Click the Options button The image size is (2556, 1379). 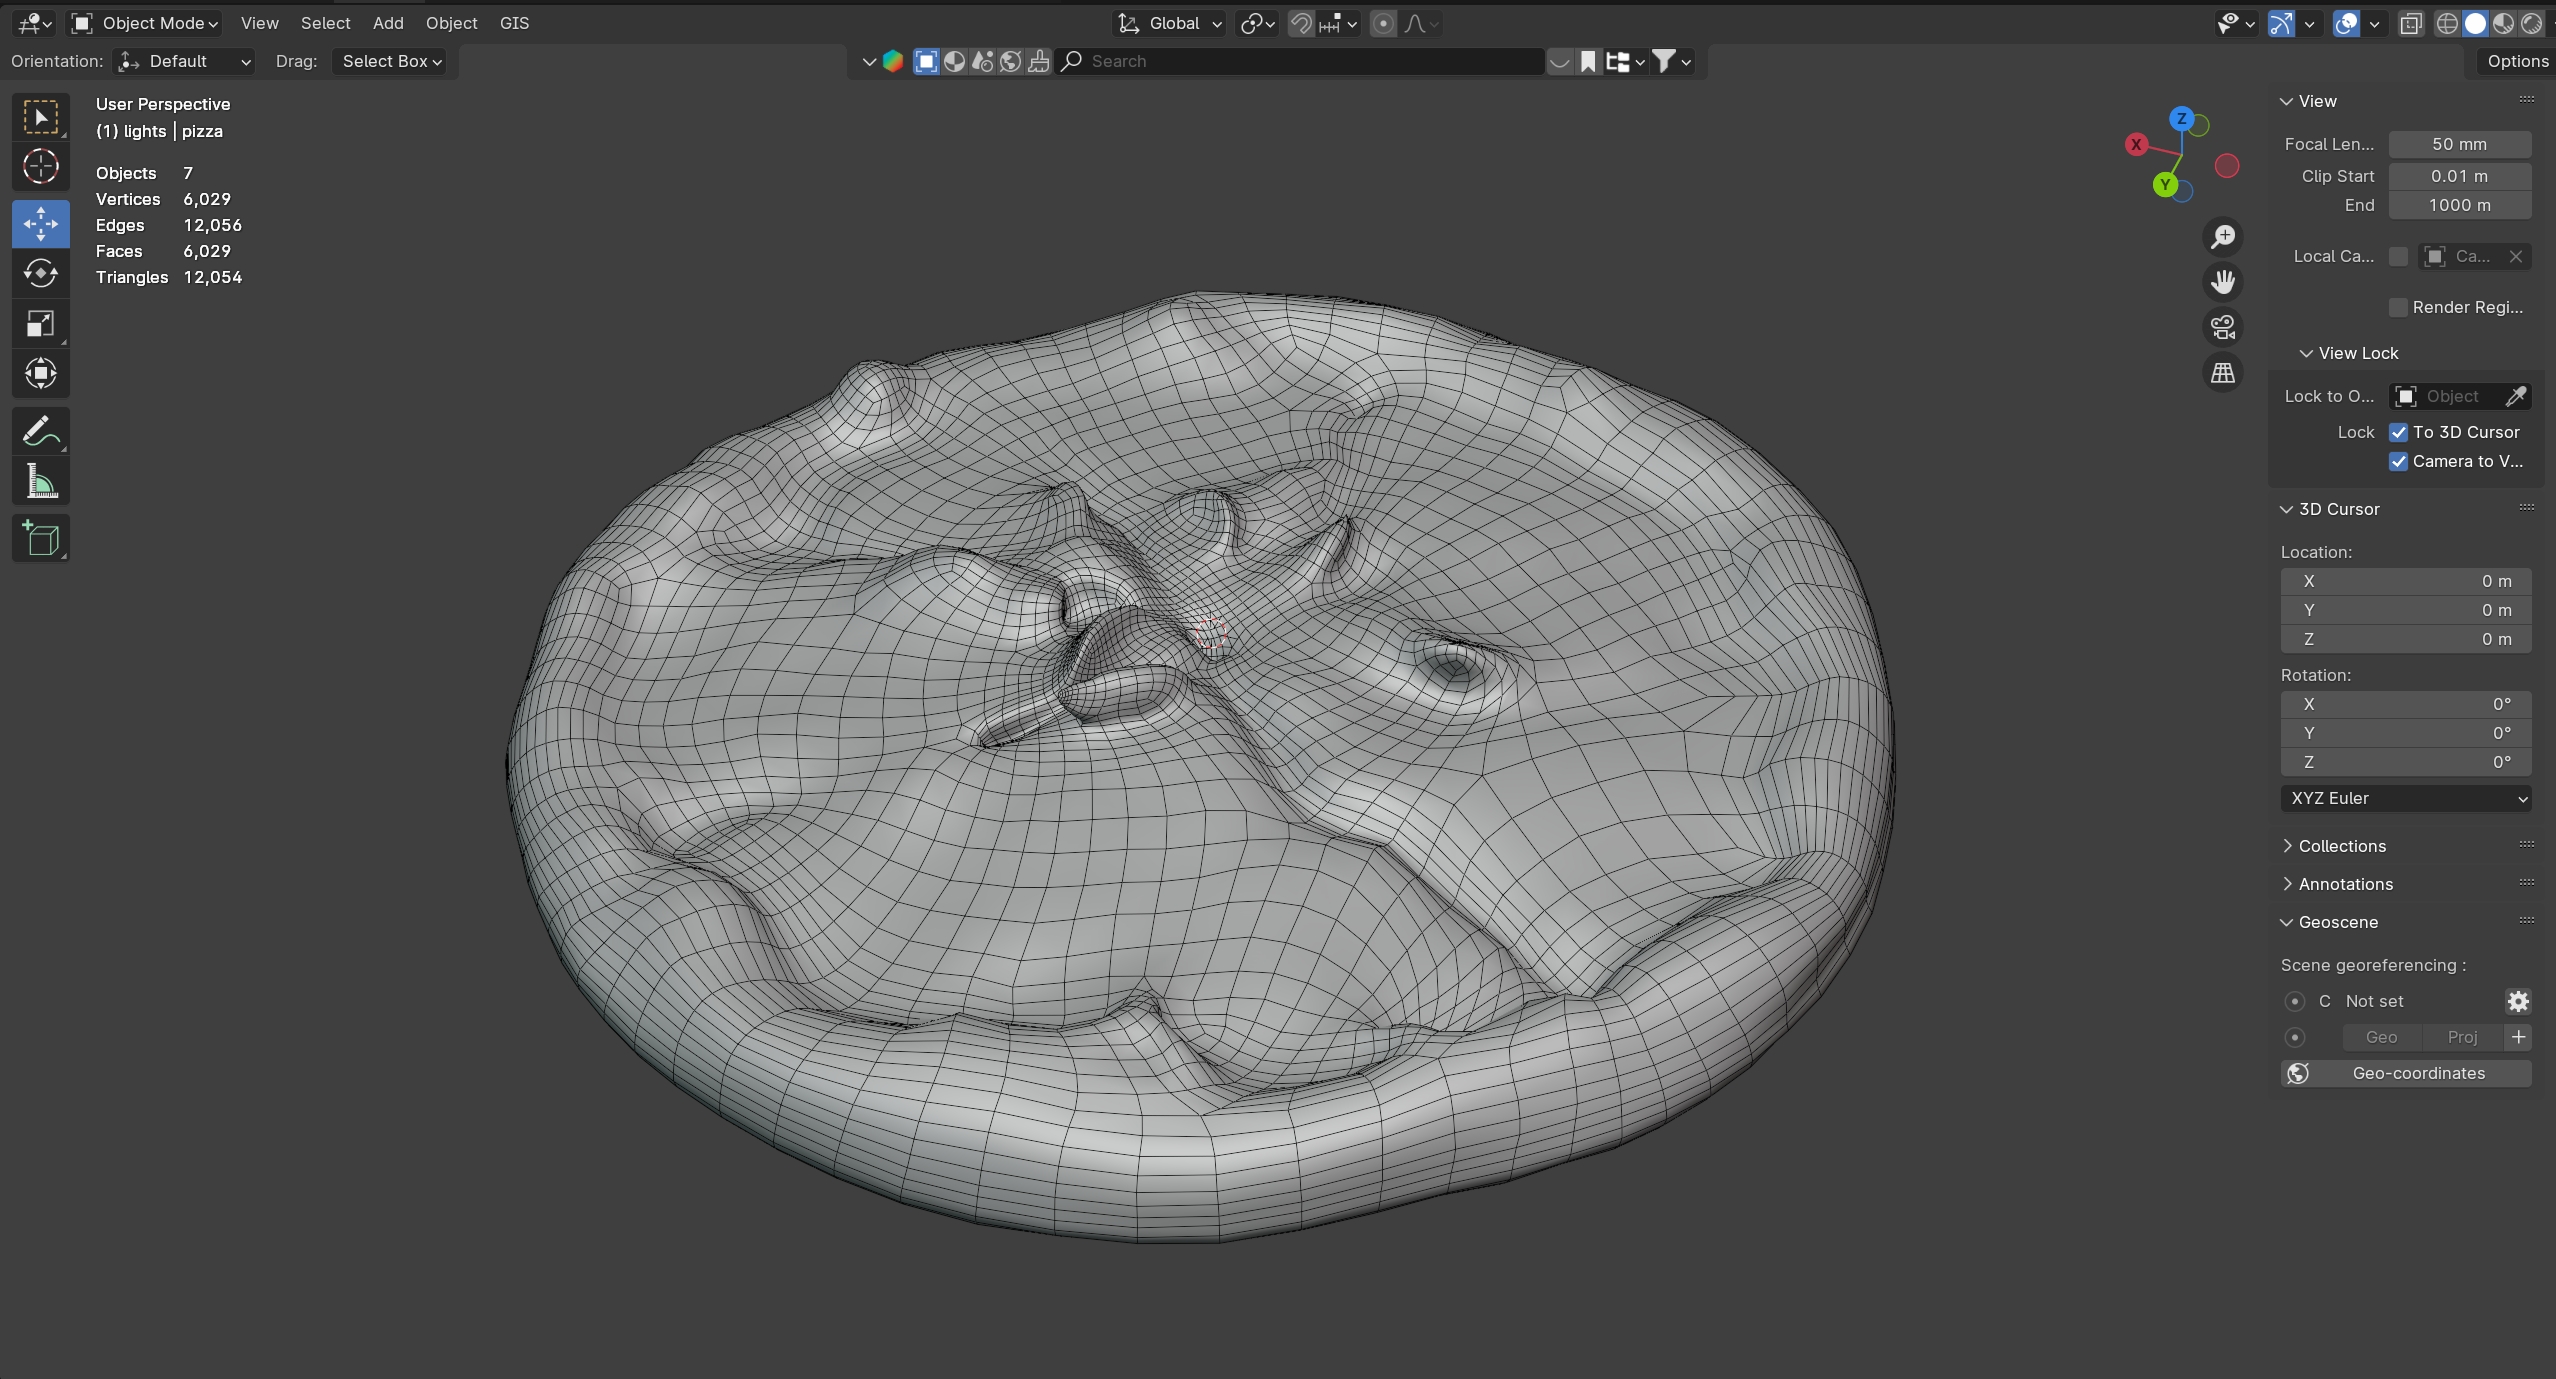click(2516, 61)
